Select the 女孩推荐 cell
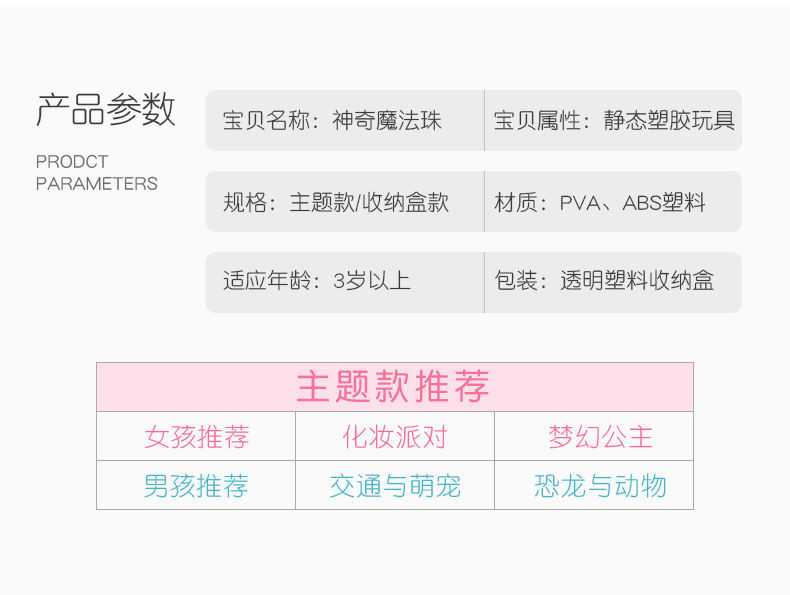Screen dimensions: 790x595 (x=196, y=437)
